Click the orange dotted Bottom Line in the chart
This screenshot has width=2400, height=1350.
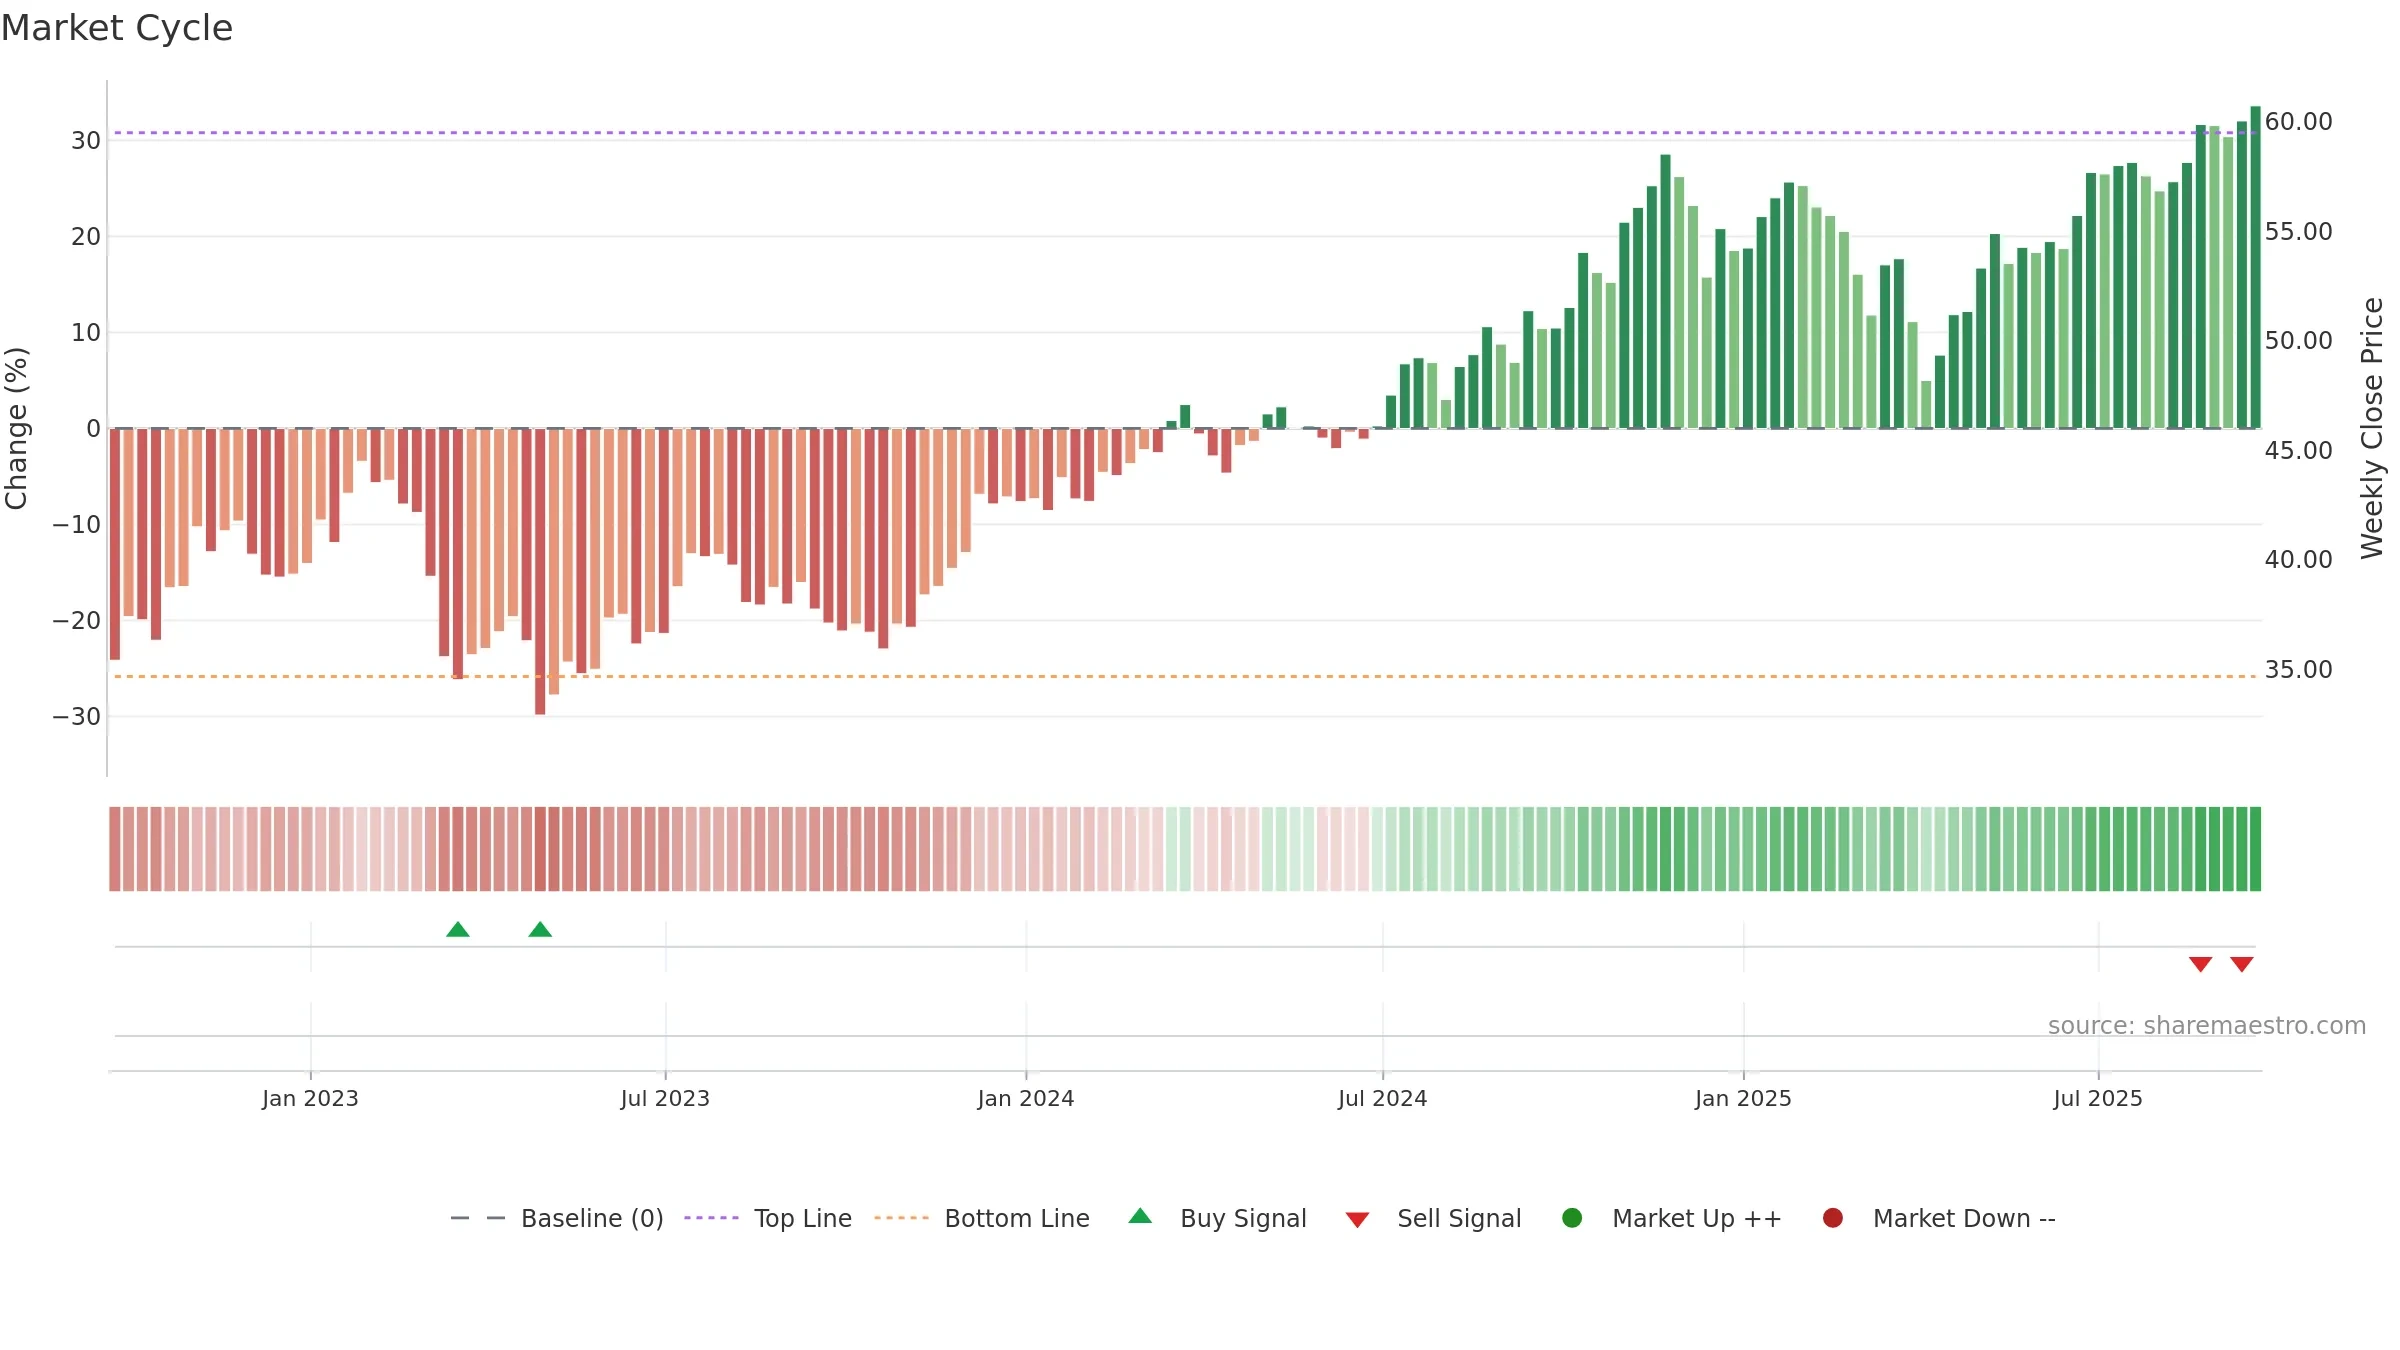tap(1185, 676)
